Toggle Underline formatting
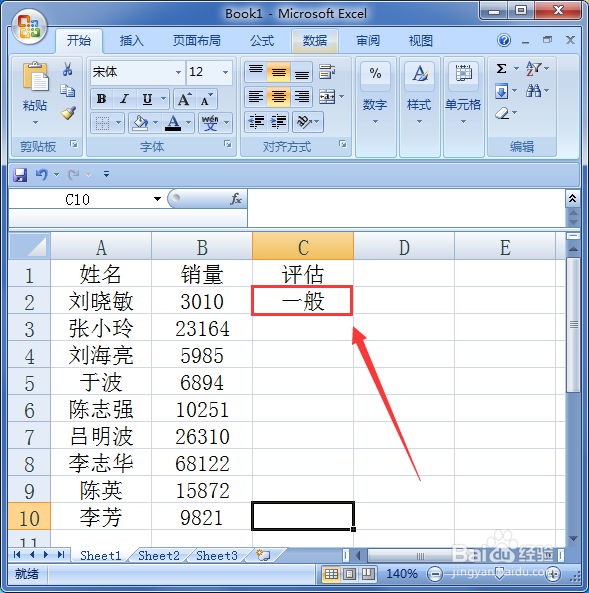The image size is (589, 593). (x=147, y=99)
